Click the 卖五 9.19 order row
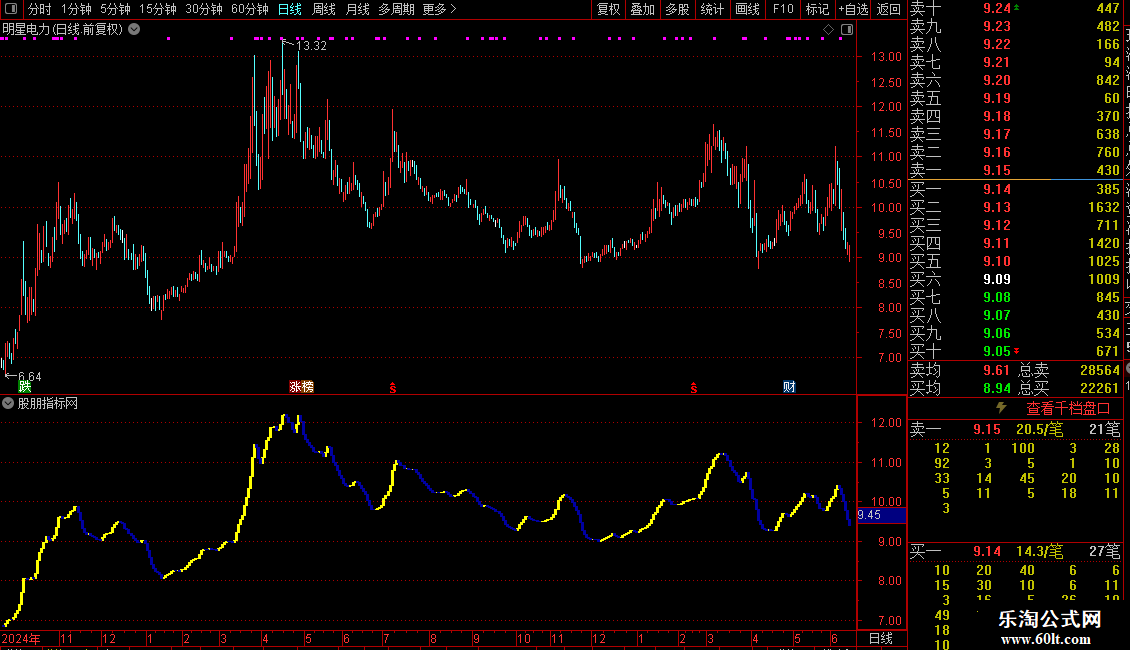 [1015, 99]
